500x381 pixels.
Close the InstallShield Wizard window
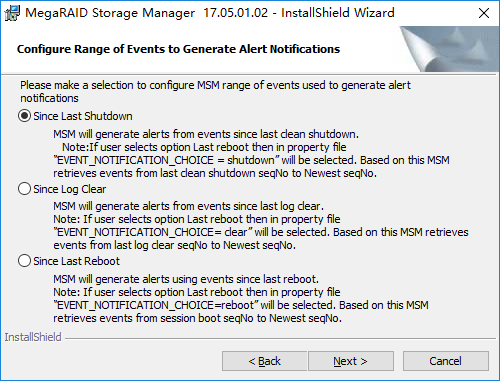(484, 13)
